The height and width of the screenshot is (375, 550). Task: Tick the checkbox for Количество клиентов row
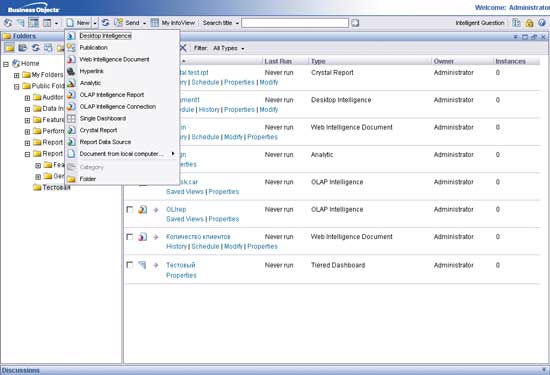pos(129,237)
